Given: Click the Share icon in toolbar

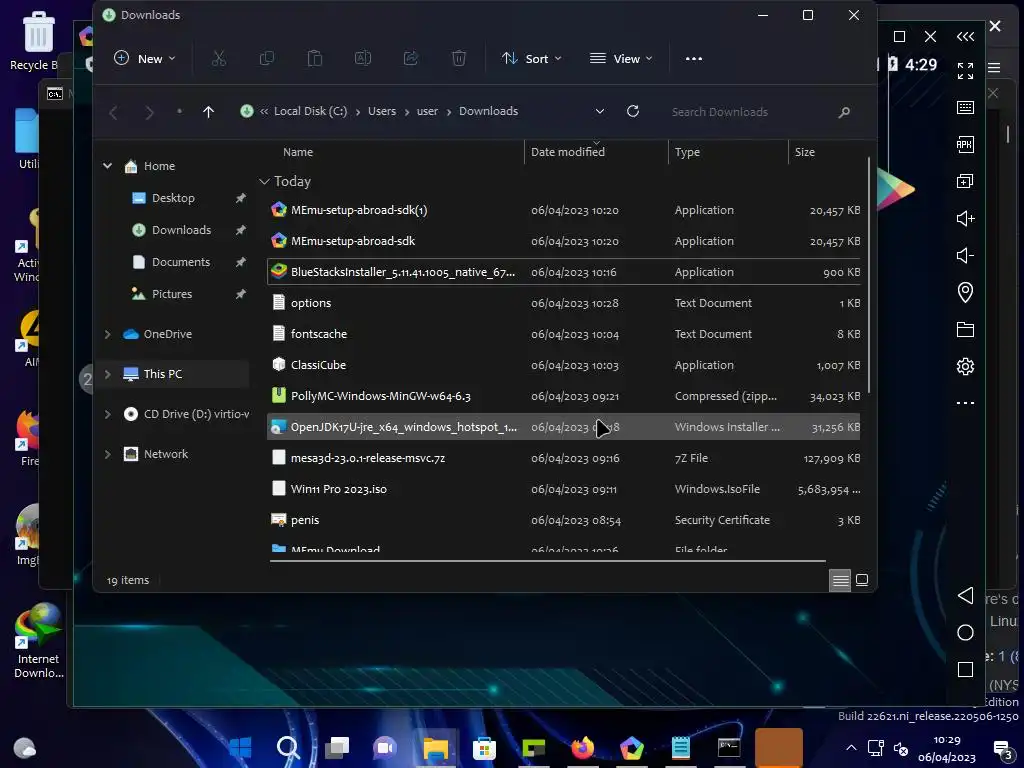Looking at the screenshot, I should pos(411,59).
